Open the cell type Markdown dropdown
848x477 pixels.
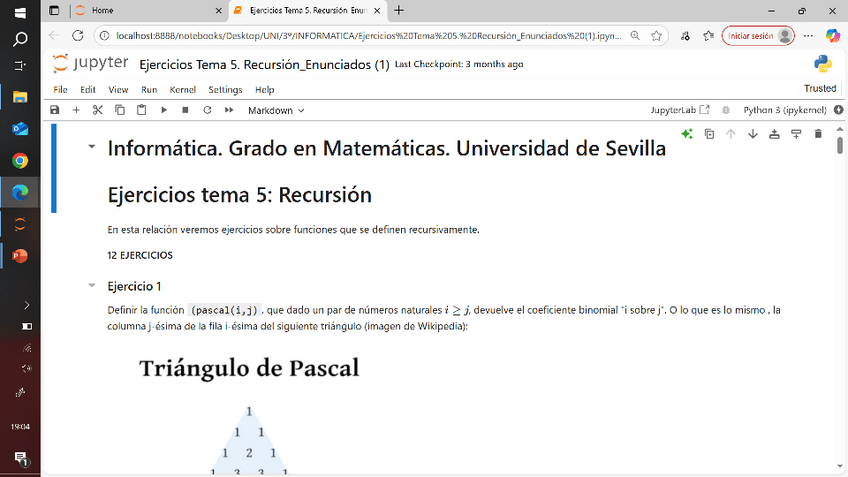point(276,110)
